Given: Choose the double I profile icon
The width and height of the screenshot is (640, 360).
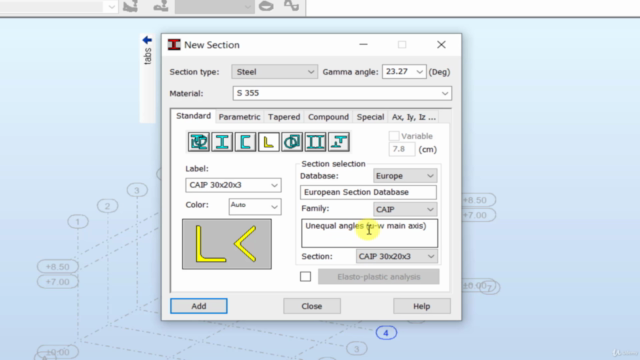Looking at the screenshot, I should tap(315, 142).
